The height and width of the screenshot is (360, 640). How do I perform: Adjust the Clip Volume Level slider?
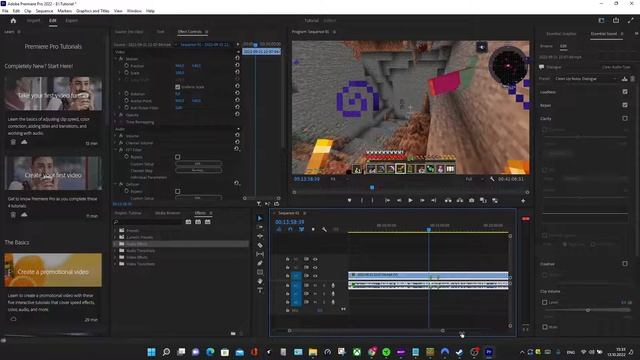click(588, 310)
